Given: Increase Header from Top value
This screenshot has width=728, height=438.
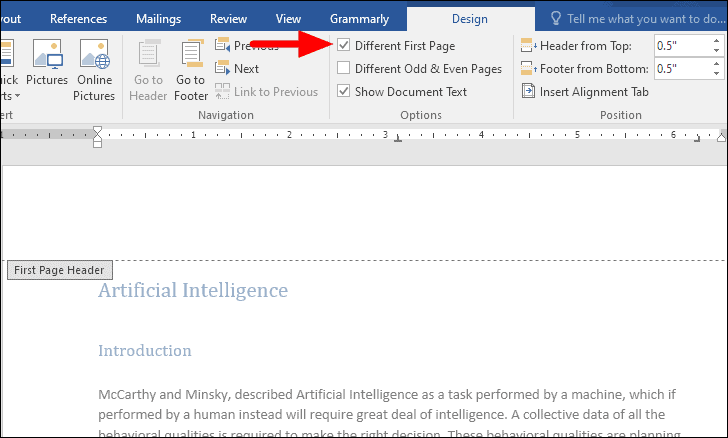Looking at the screenshot, I should click(716, 40).
